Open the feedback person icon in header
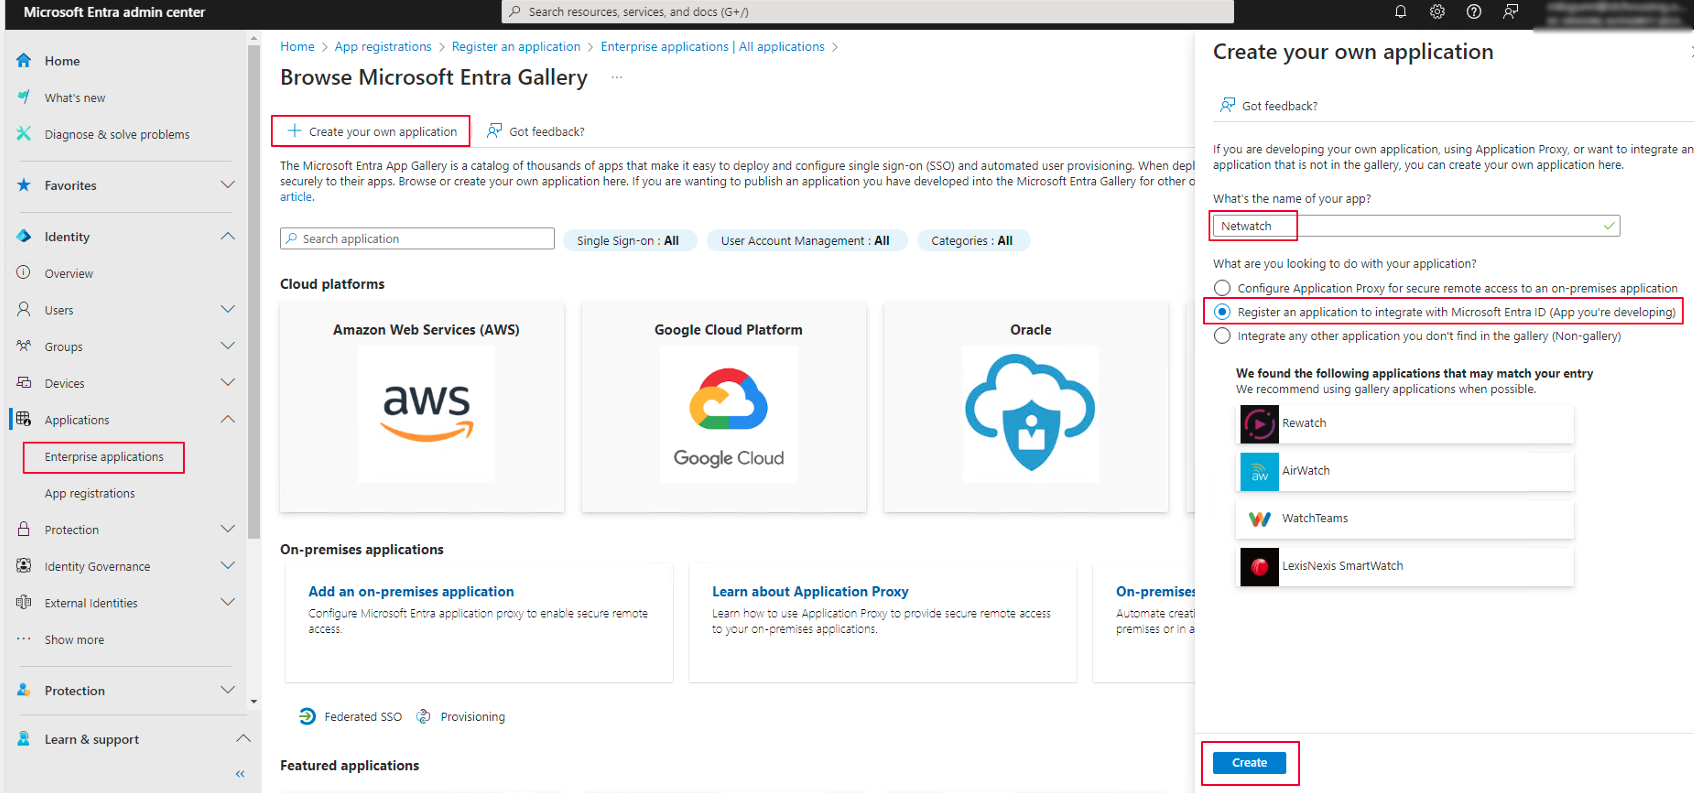 1511,12
